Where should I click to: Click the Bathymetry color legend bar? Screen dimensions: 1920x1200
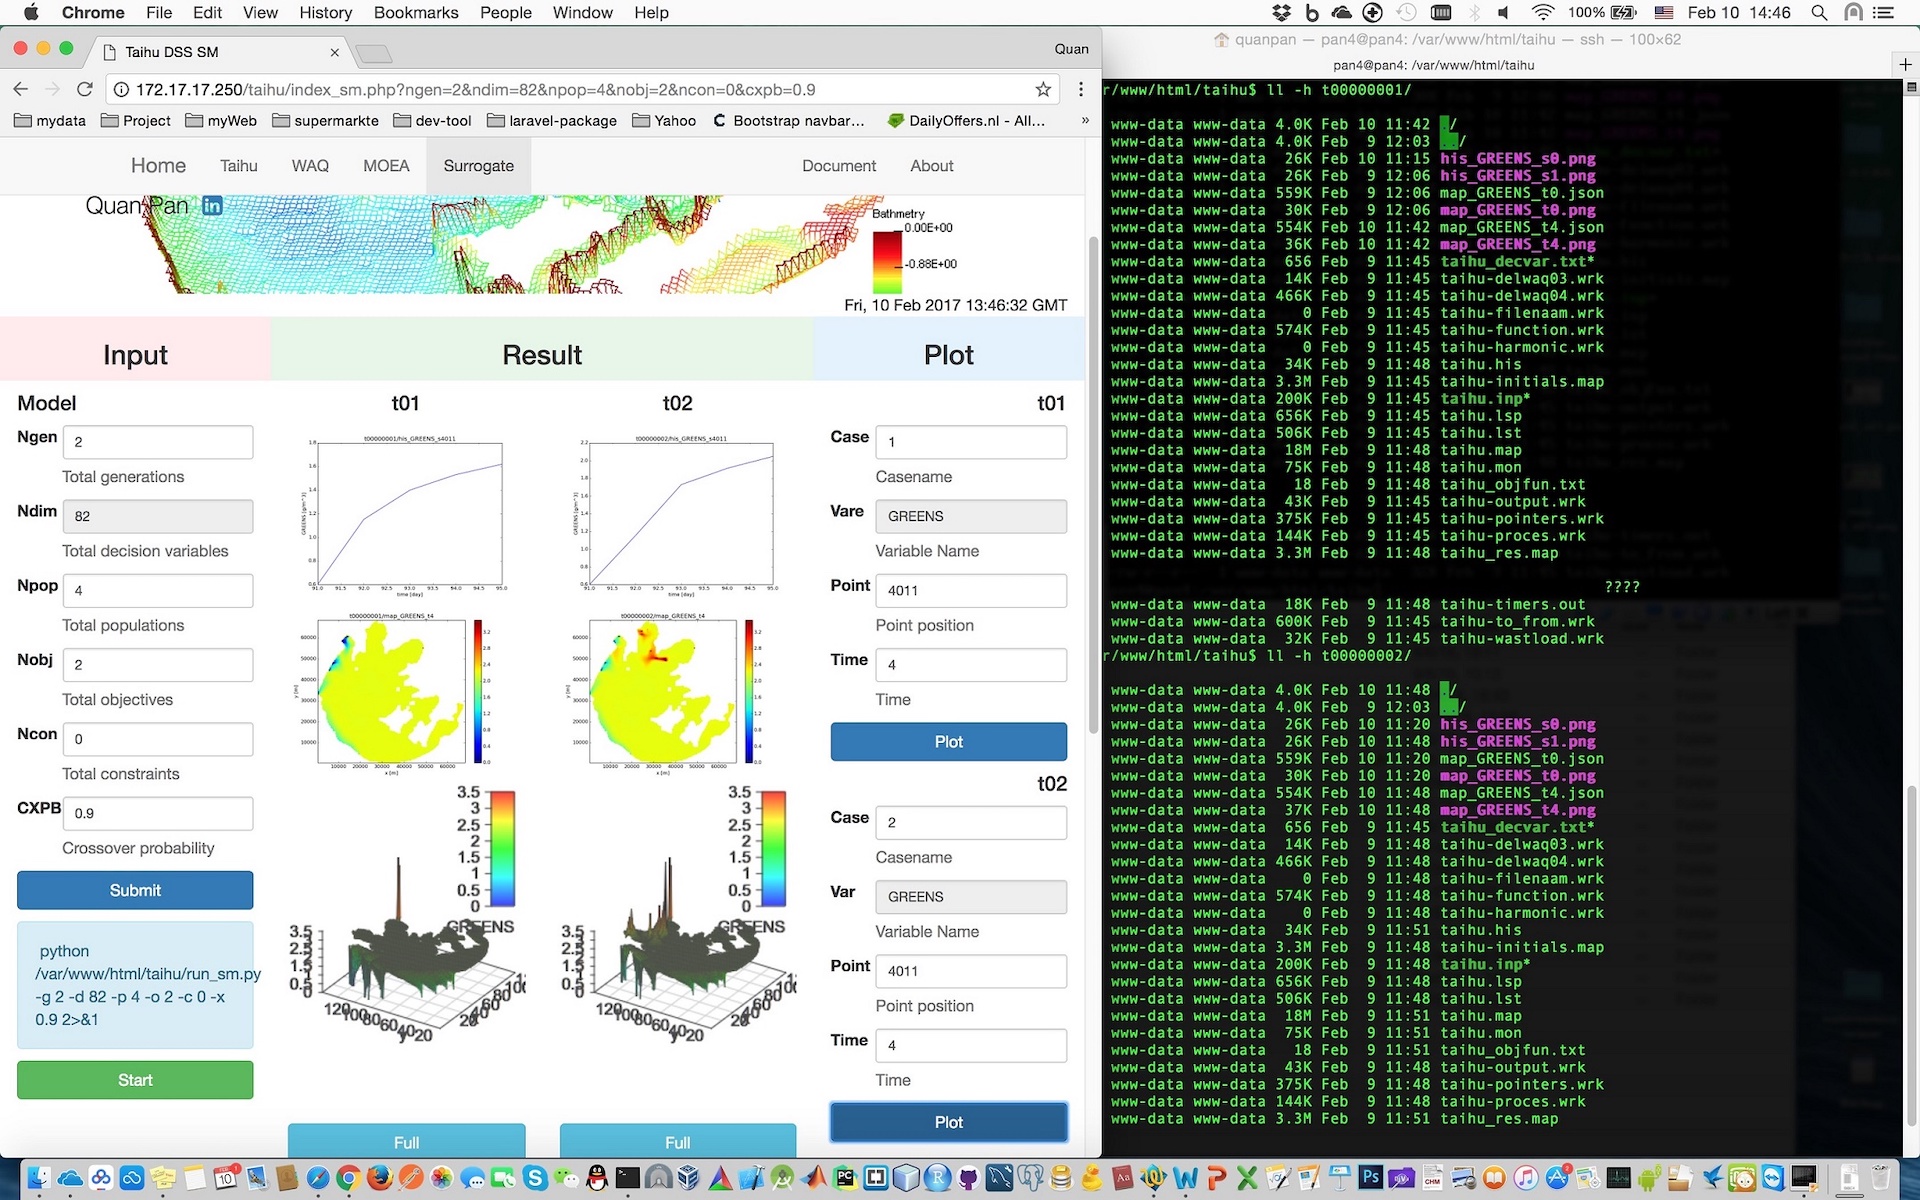point(886,262)
